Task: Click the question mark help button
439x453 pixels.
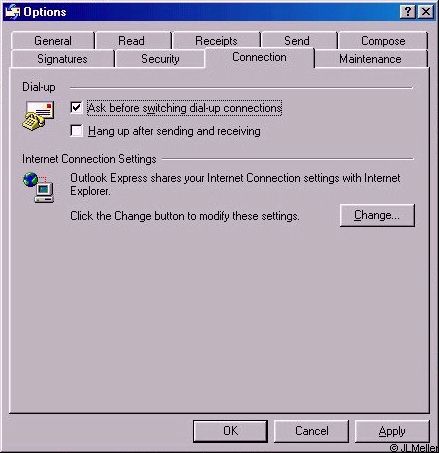Action: click(x=407, y=12)
